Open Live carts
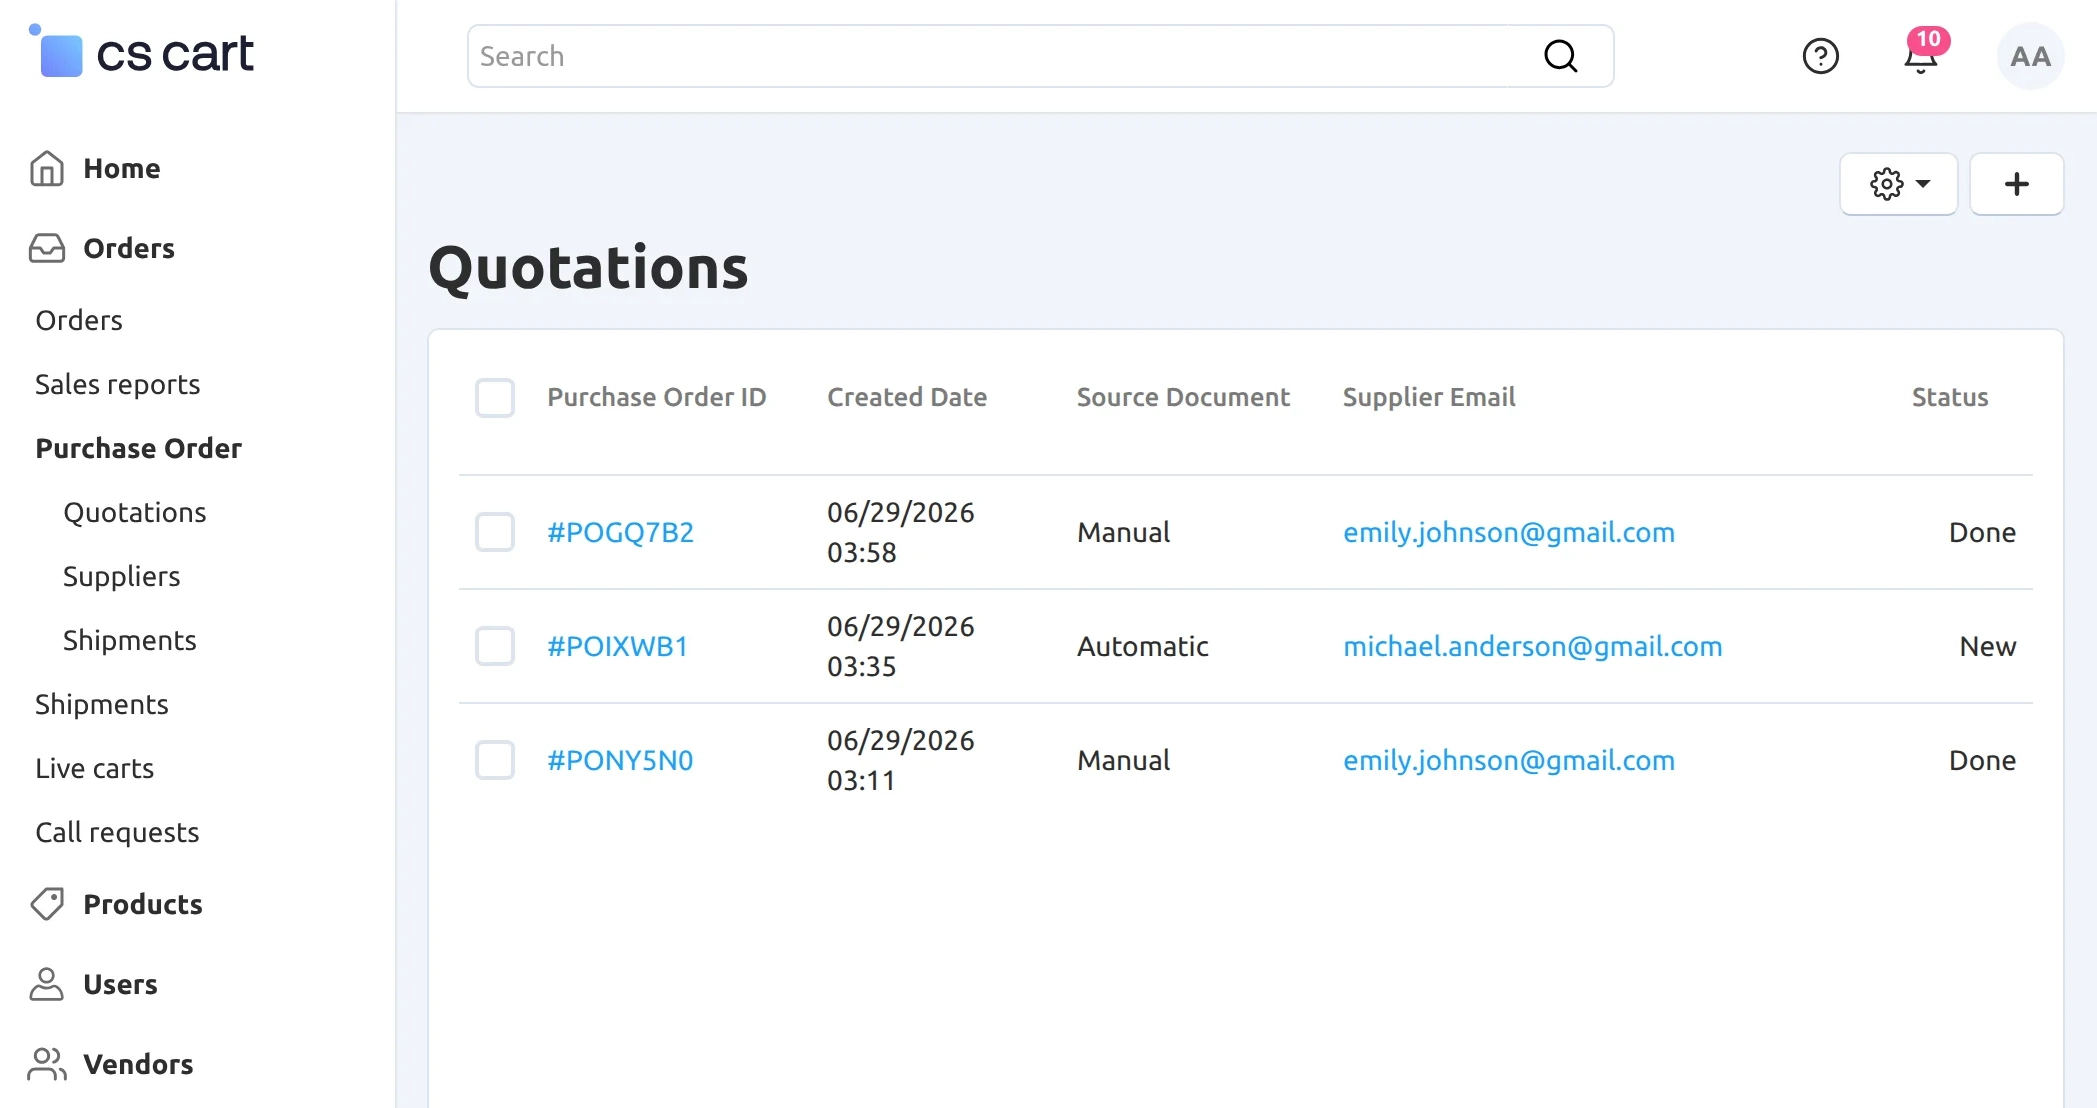Image resolution: width=2097 pixels, height=1108 pixels. point(95,768)
